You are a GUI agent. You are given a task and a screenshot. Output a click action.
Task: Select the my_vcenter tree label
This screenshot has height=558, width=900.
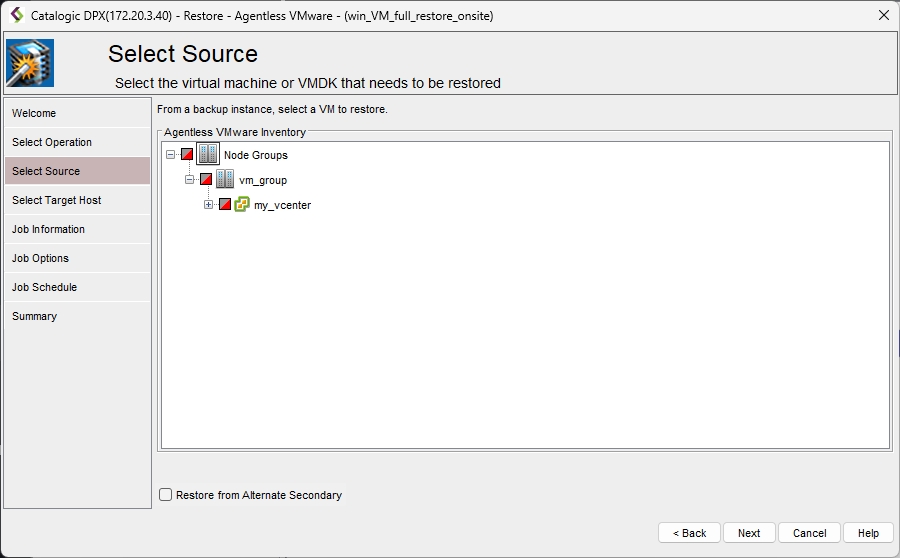[x=282, y=205]
